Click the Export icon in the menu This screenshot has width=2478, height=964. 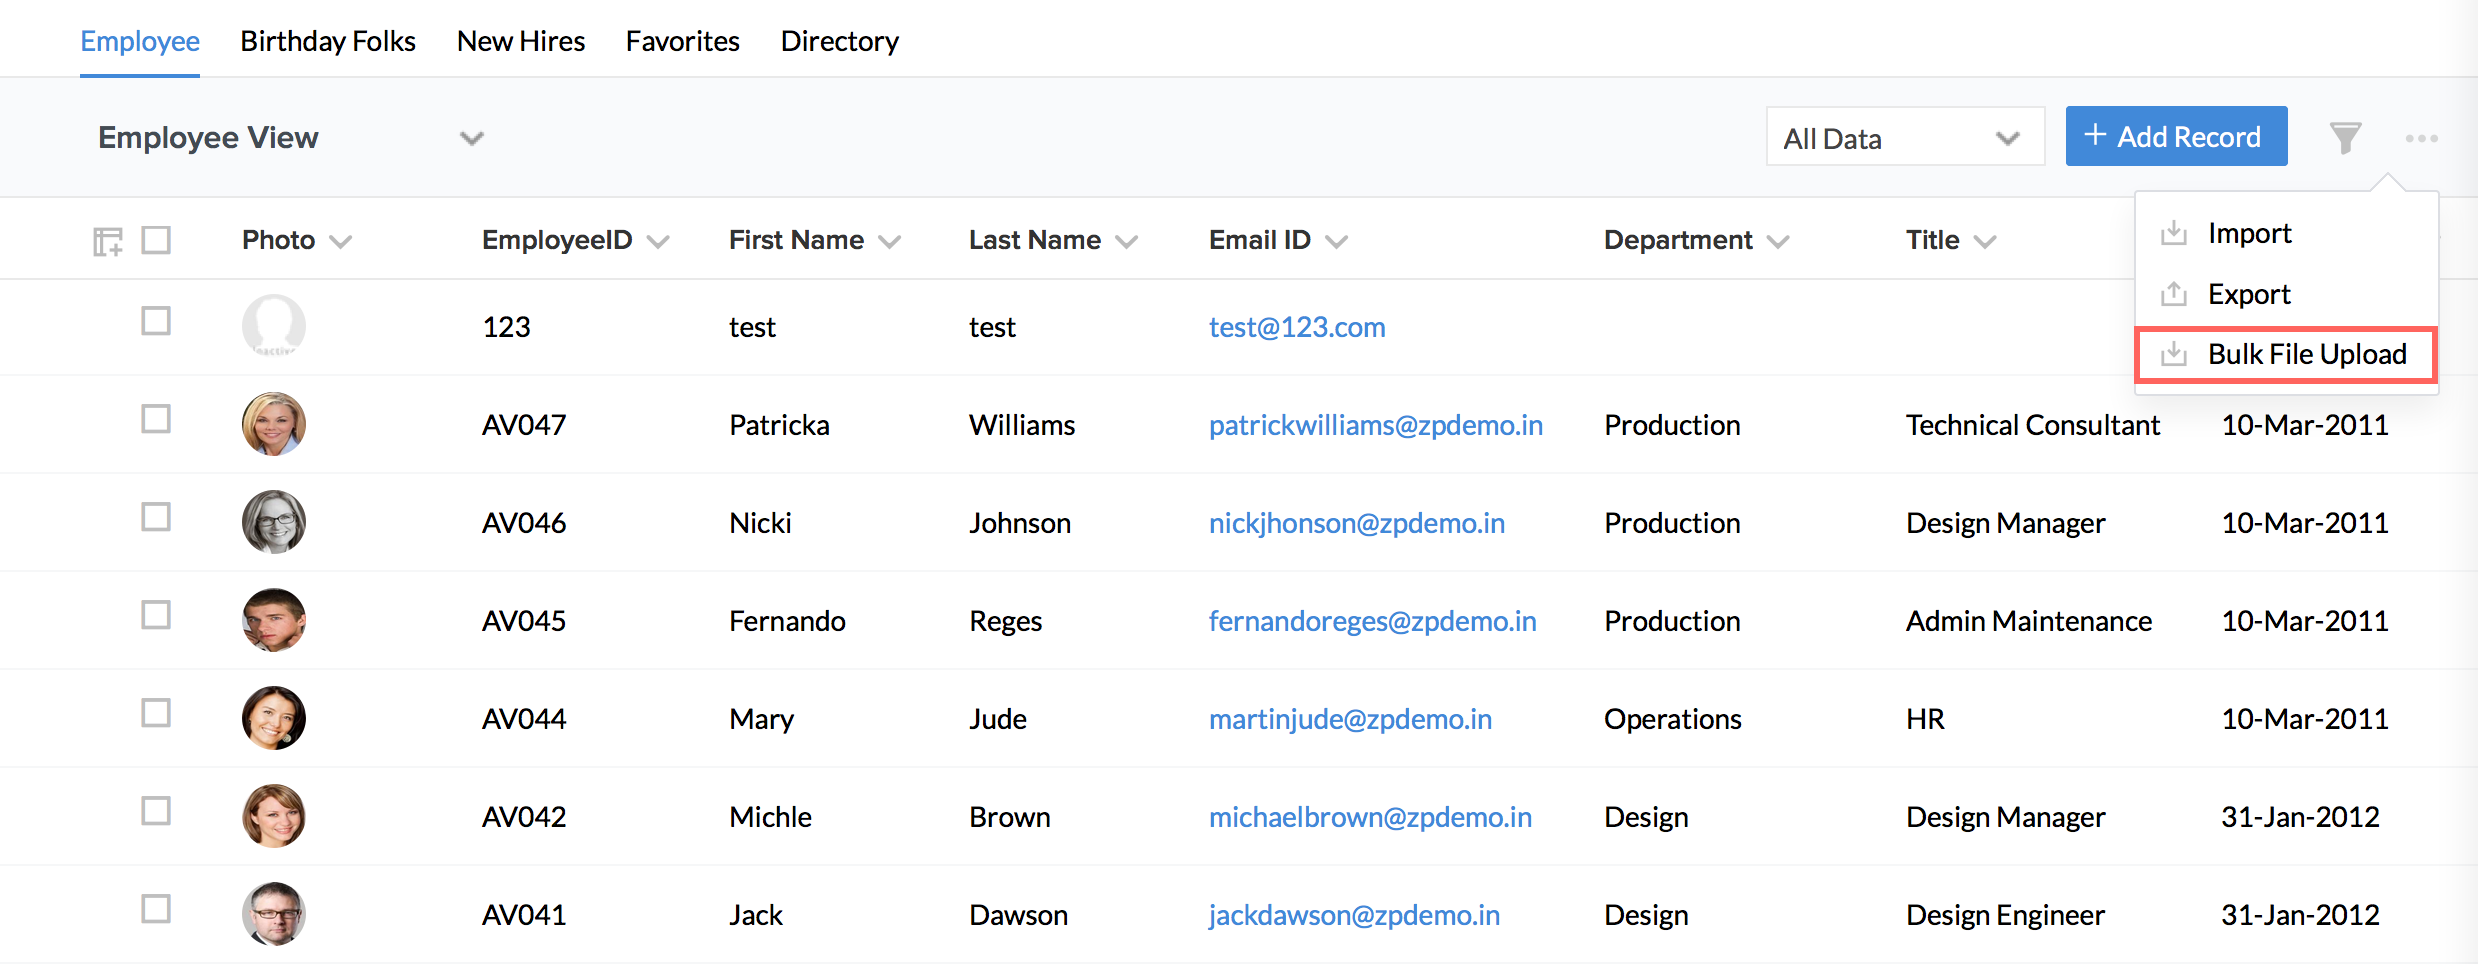coord(2174,294)
